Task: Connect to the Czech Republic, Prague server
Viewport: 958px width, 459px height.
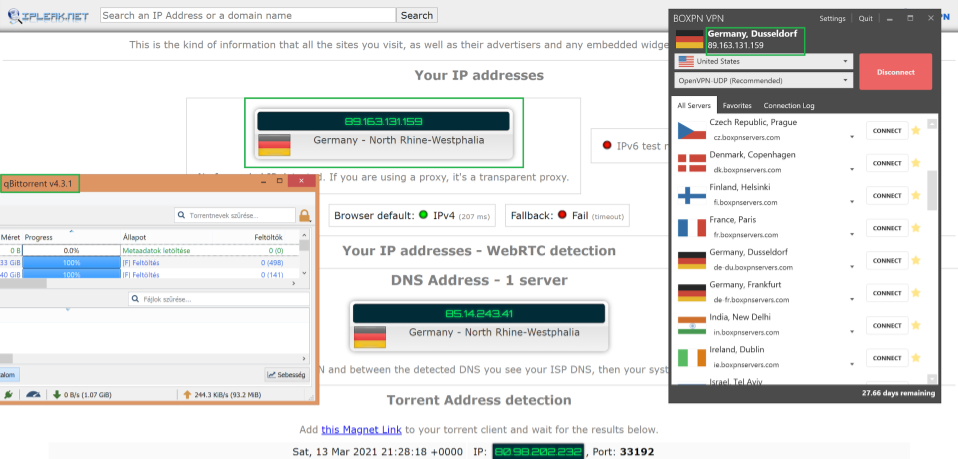Action: [887, 130]
